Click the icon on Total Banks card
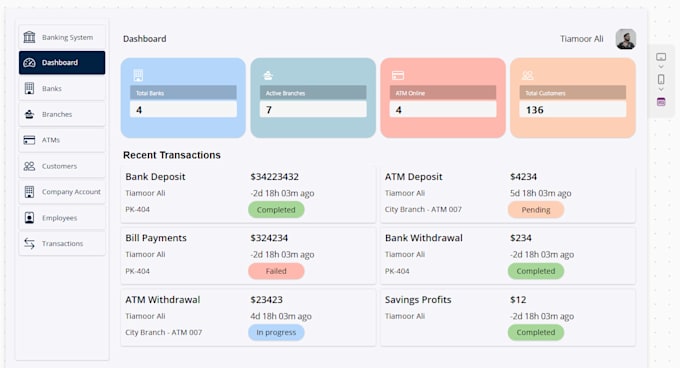Image resolution: width=680 pixels, height=368 pixels. pos(138,75)
